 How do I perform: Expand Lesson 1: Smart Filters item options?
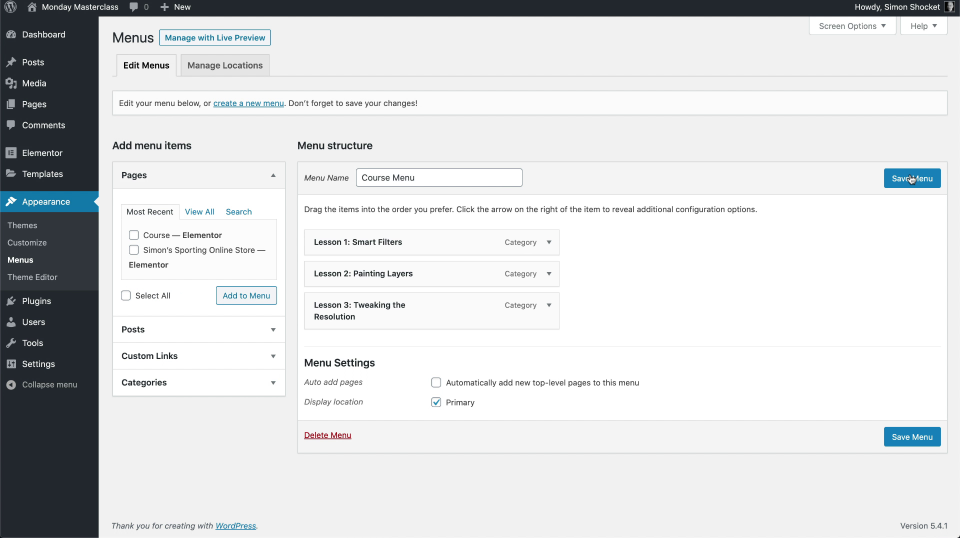click(548, 243)
